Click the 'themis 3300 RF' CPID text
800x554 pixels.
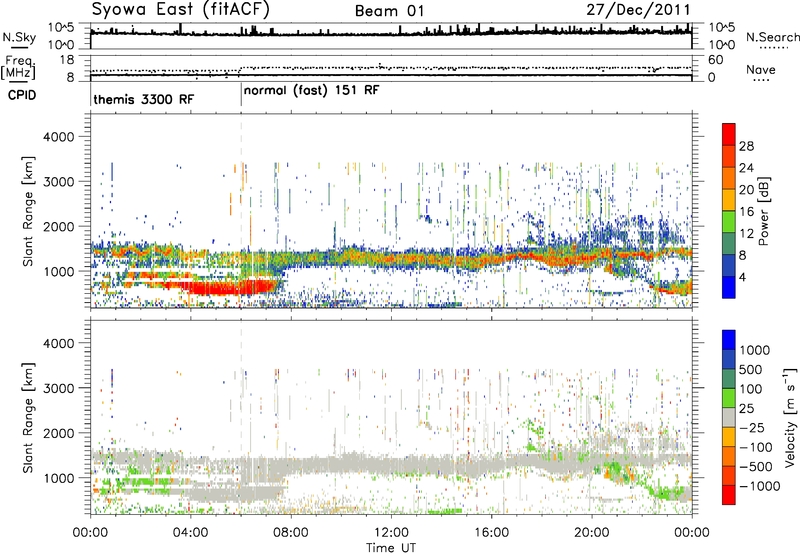(x=144, y=99)
